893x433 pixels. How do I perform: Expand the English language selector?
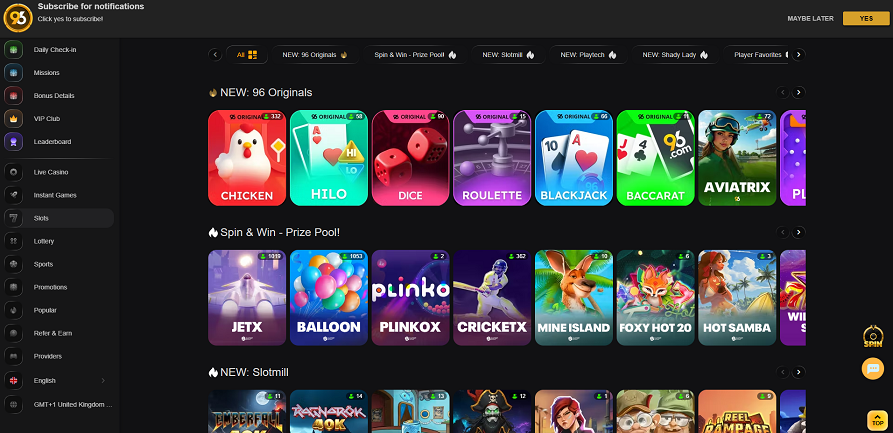[59, 381]
